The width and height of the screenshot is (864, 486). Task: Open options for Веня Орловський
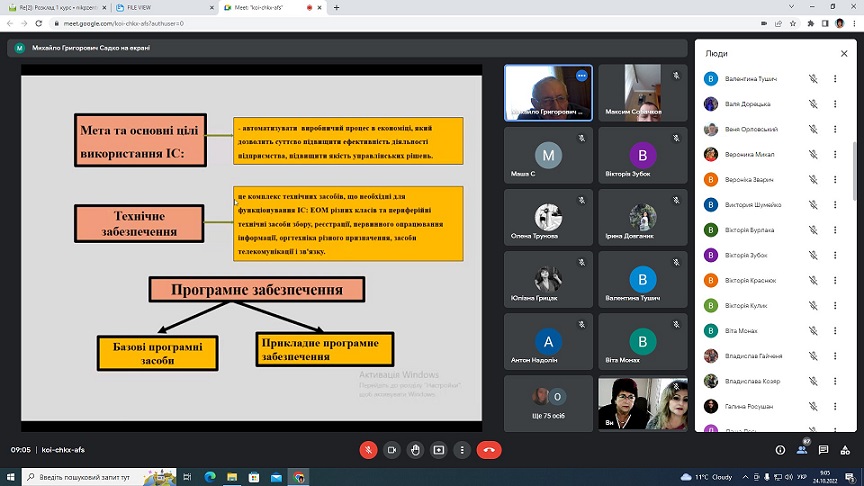click(x=835, y=129)
